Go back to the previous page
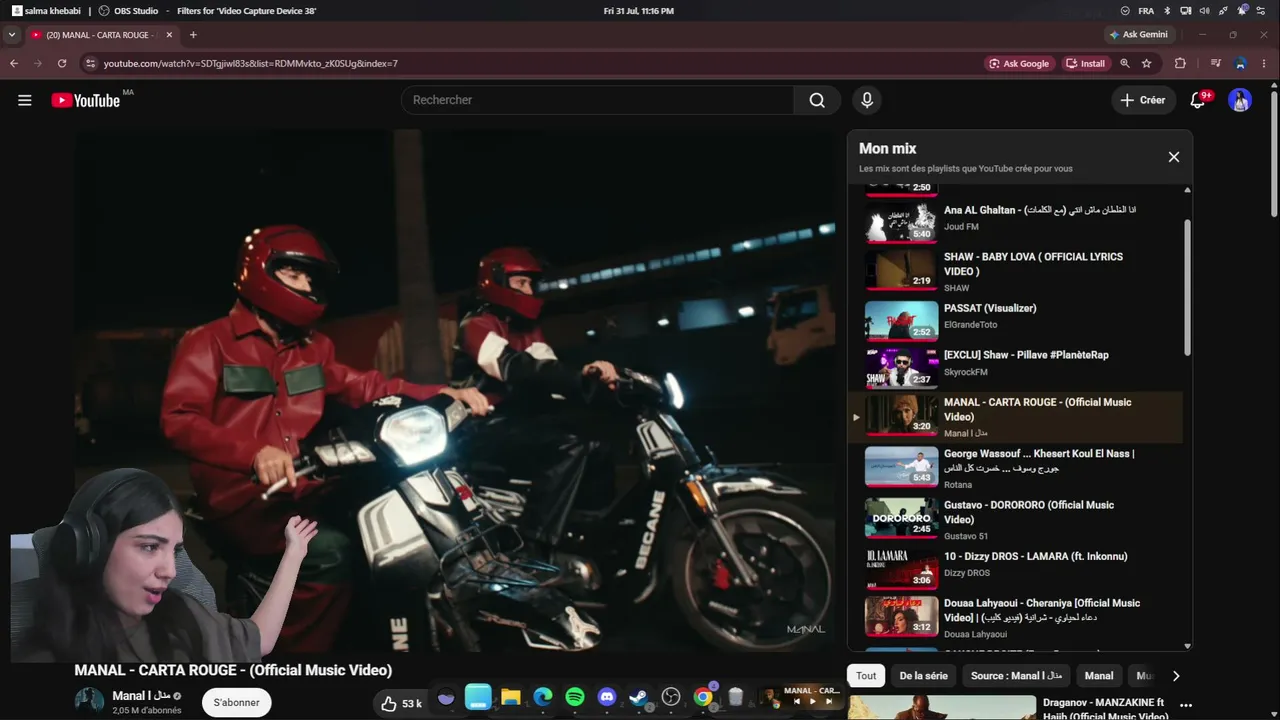This screenshot has width=1280, height=720. click(14, 63)
